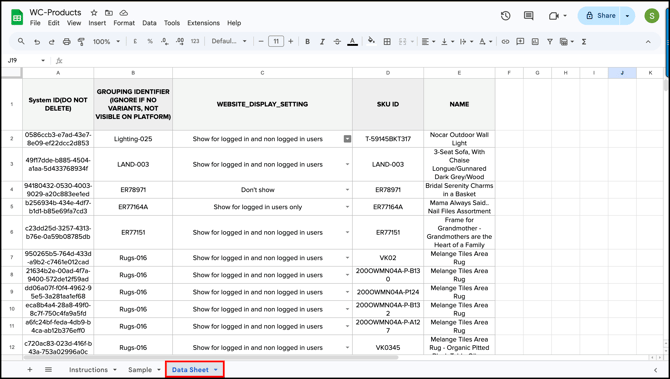Open the comments panel icon

pyautogui.click(x=529, y=16)
